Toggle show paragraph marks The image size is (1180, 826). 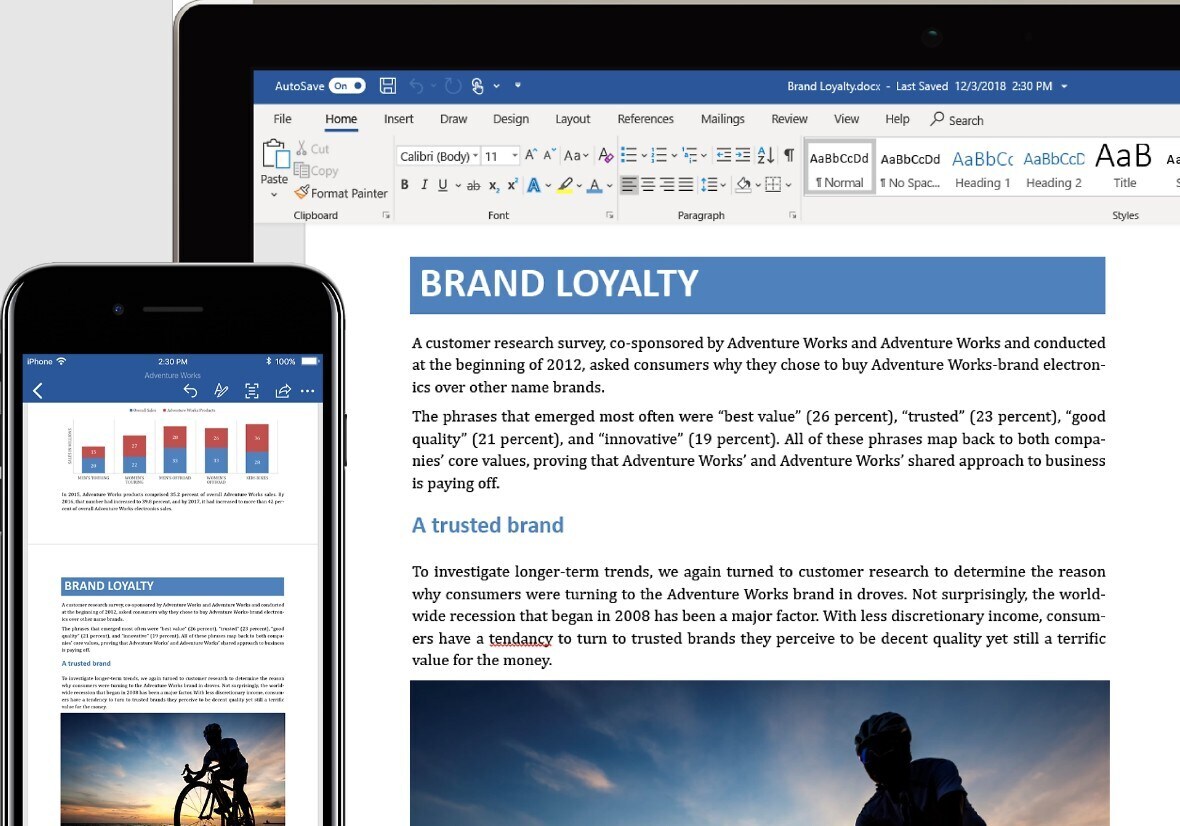[x=789, y=155]
